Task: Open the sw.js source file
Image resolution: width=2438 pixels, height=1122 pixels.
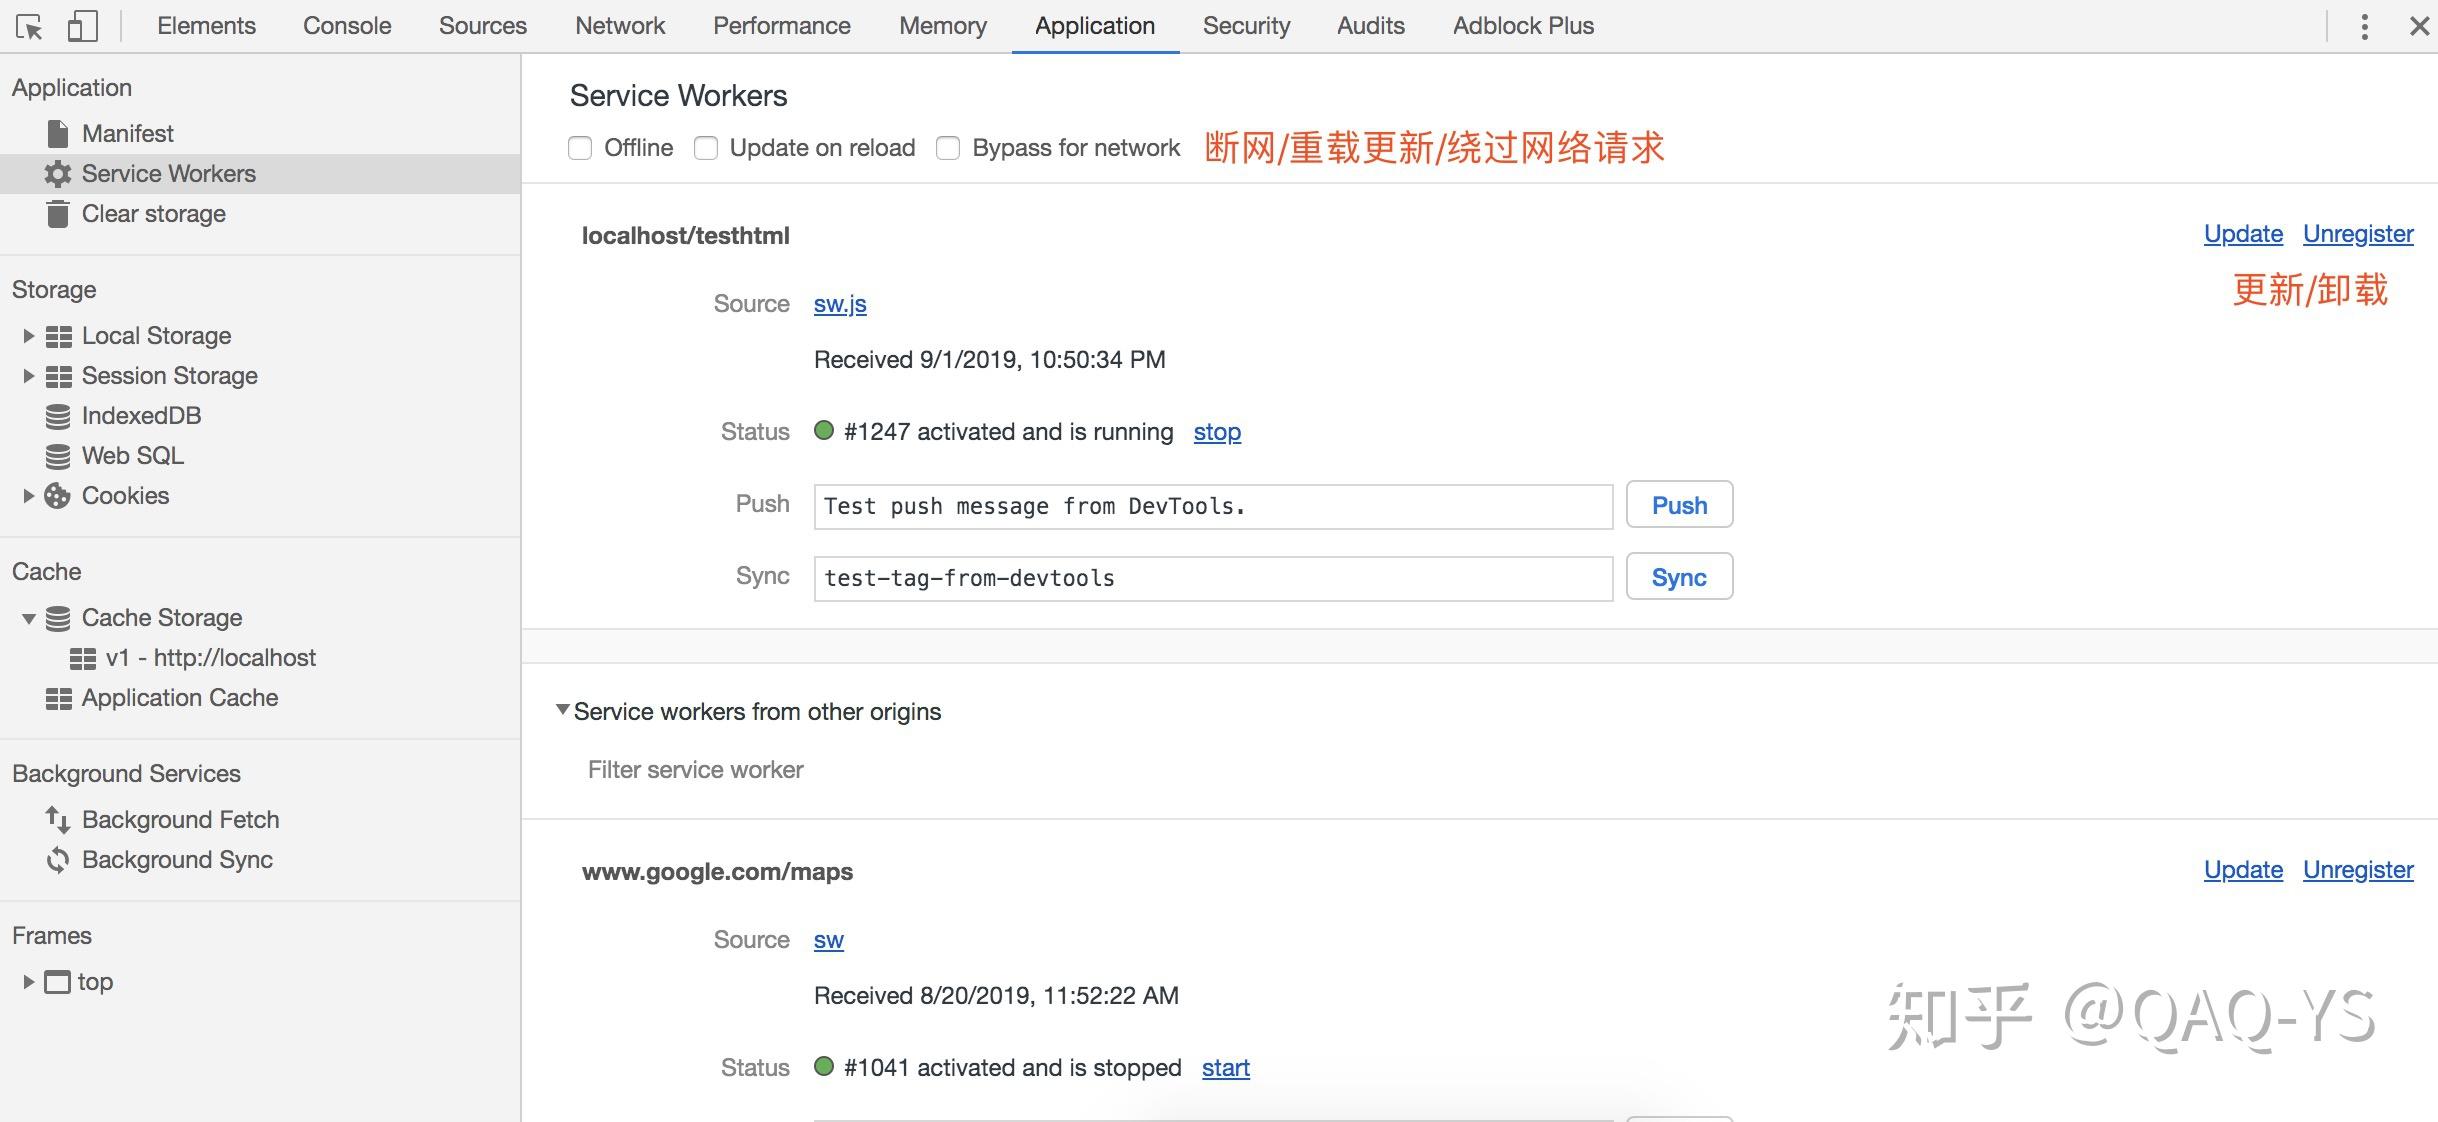Action: 838,303
